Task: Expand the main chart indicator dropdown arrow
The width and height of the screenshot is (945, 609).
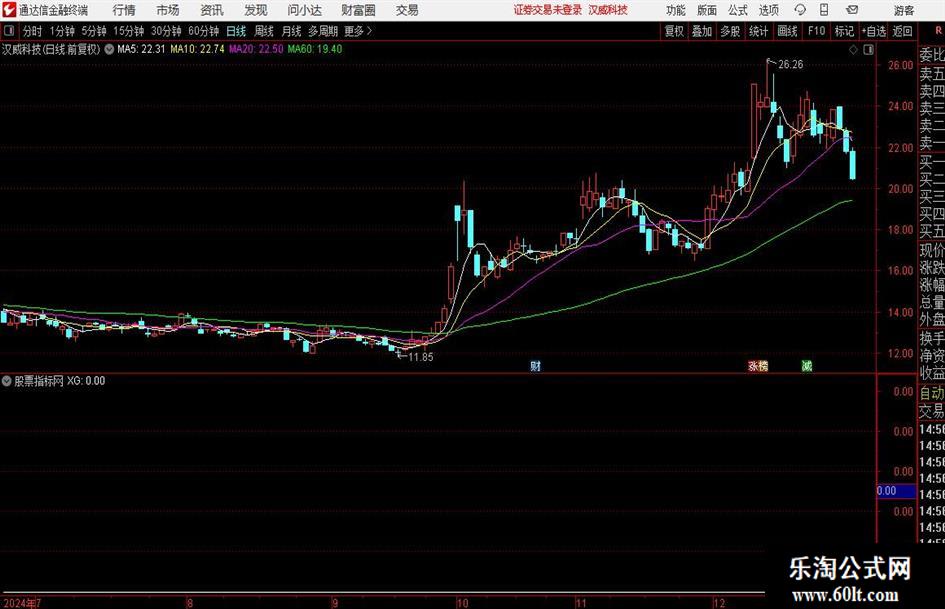Action: point(109,49)
